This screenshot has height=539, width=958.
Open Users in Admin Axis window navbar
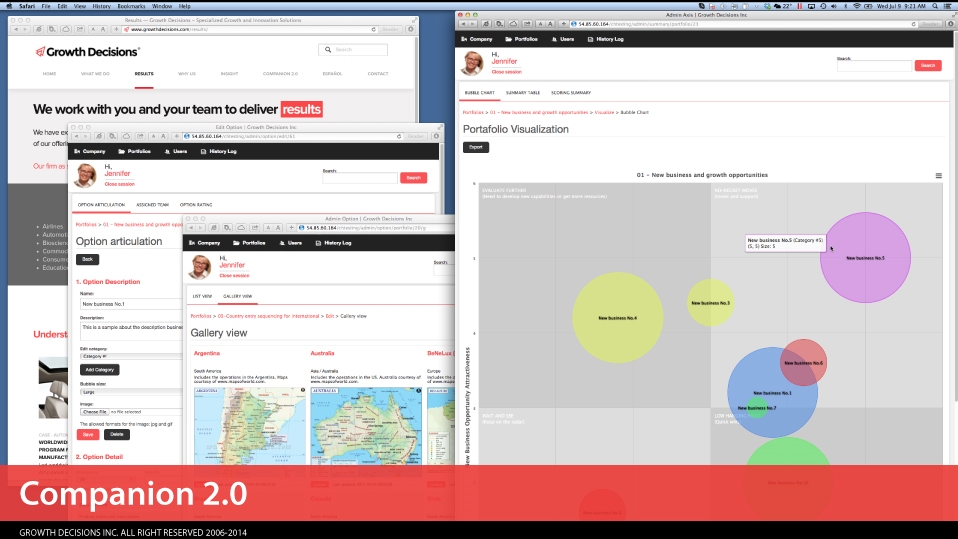(563, 39)
